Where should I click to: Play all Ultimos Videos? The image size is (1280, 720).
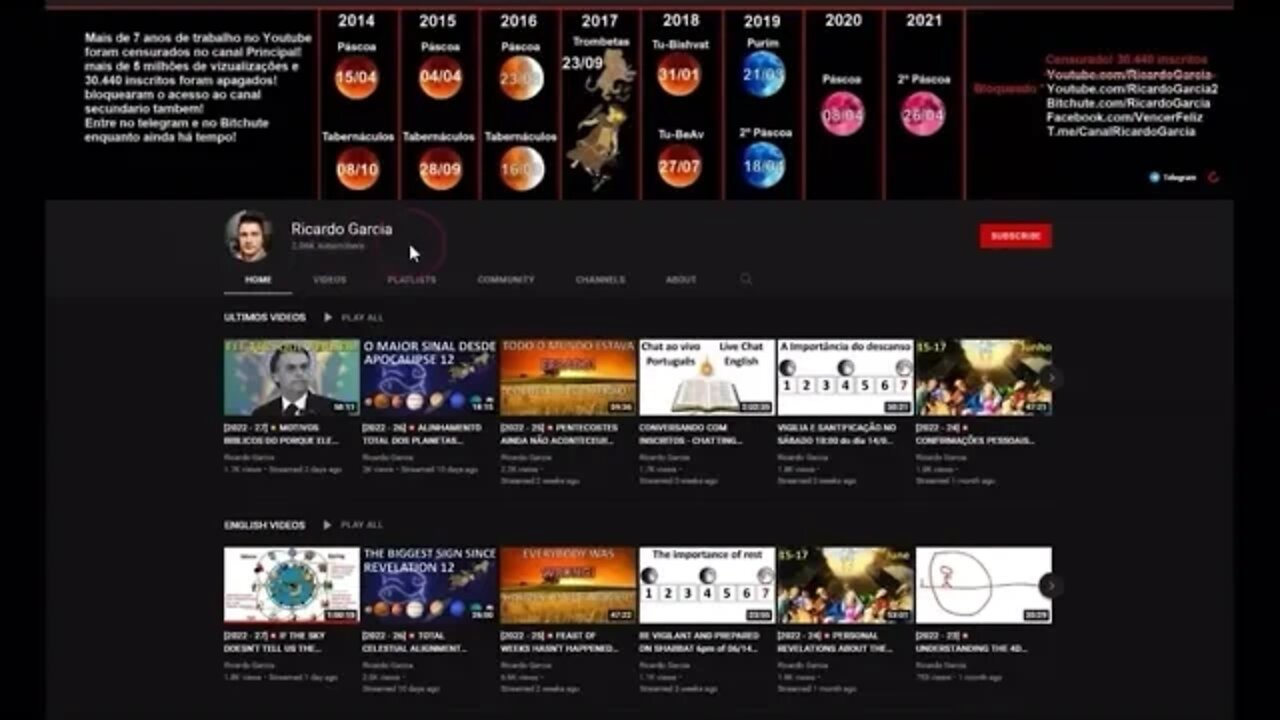coord(354,317)
